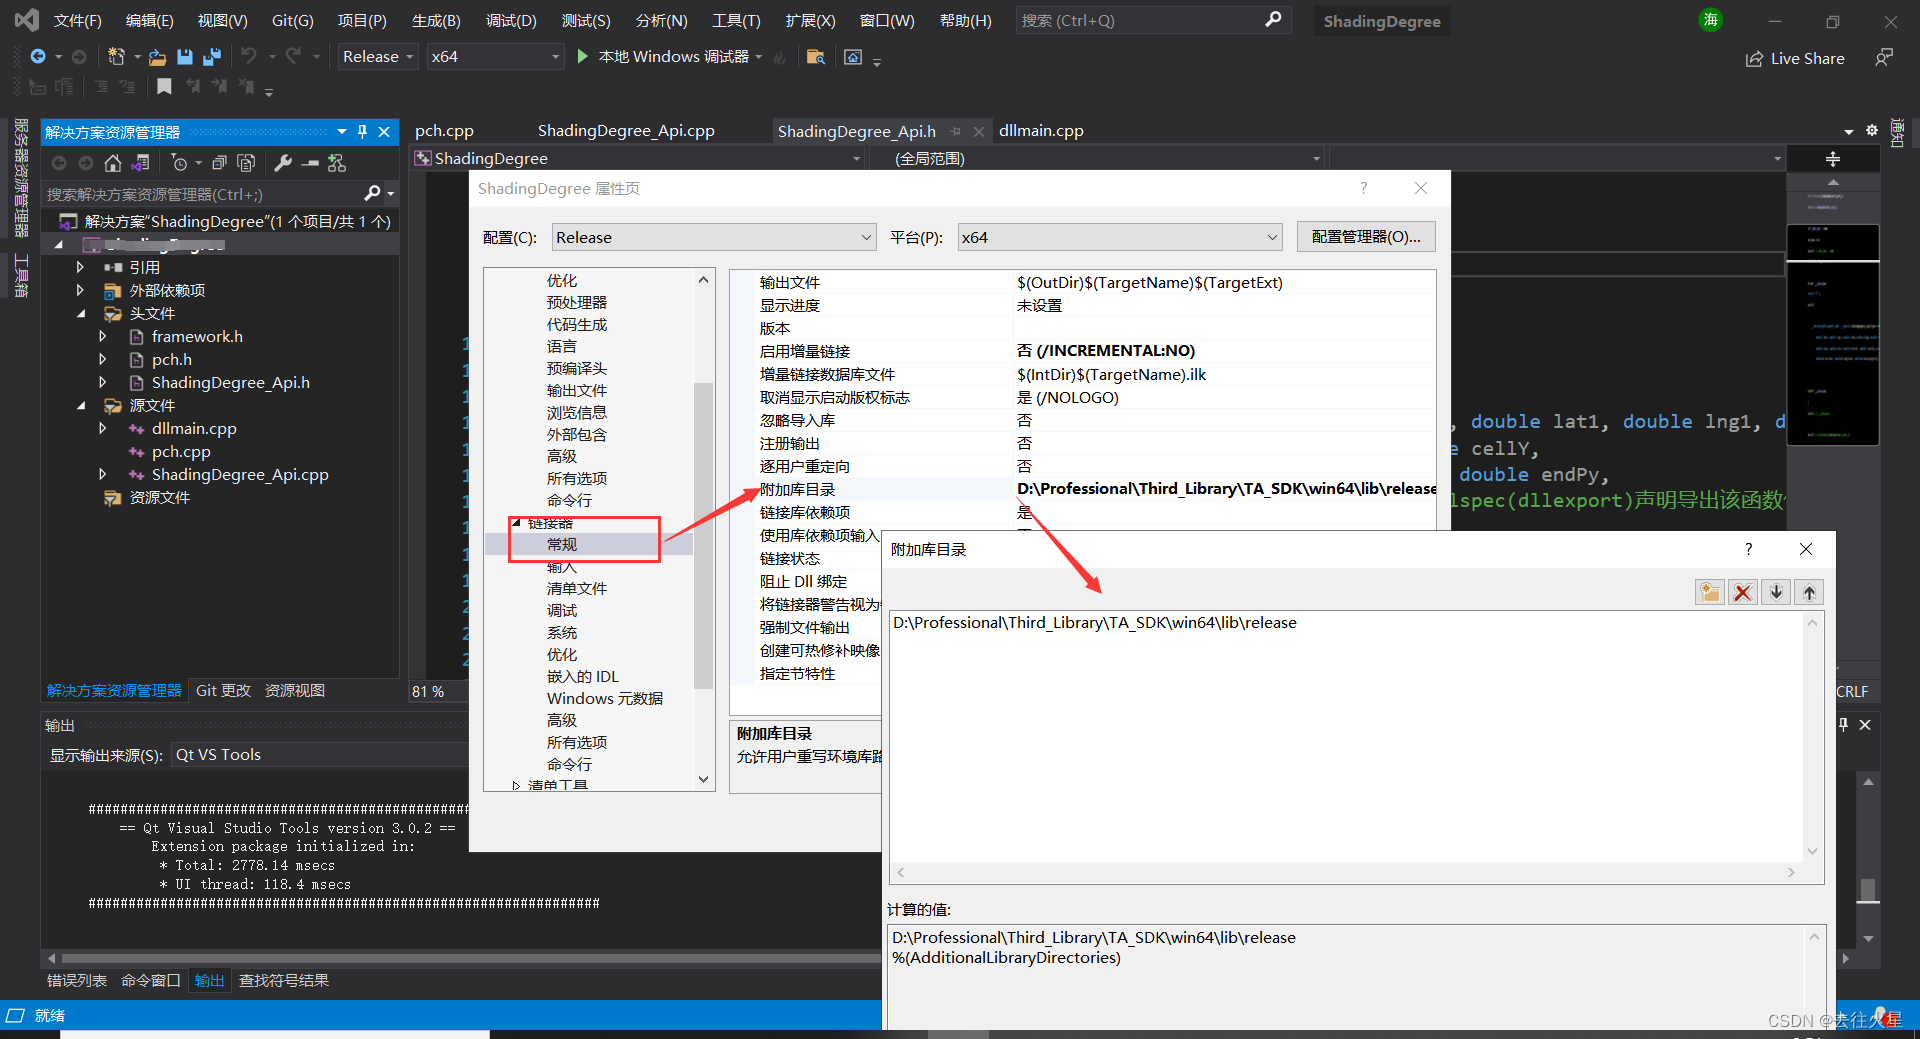Save the current file with floppy icon
The height and width of the screenshot is (1039, 1920).
point(184,57)
